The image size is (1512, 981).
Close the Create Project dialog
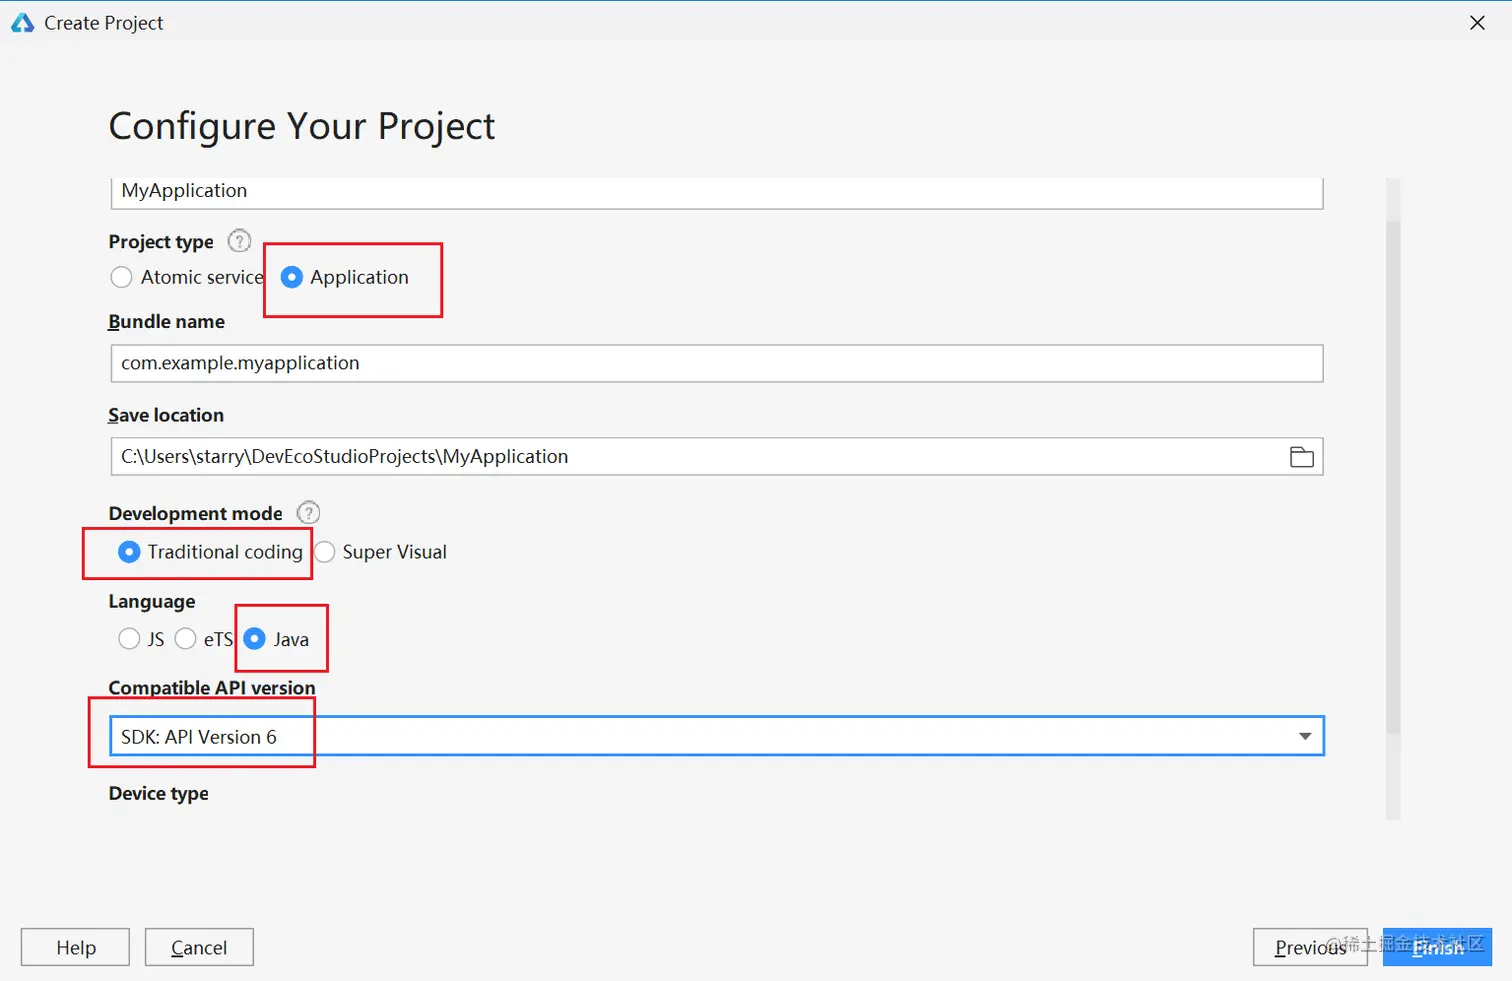point(1477,23)
